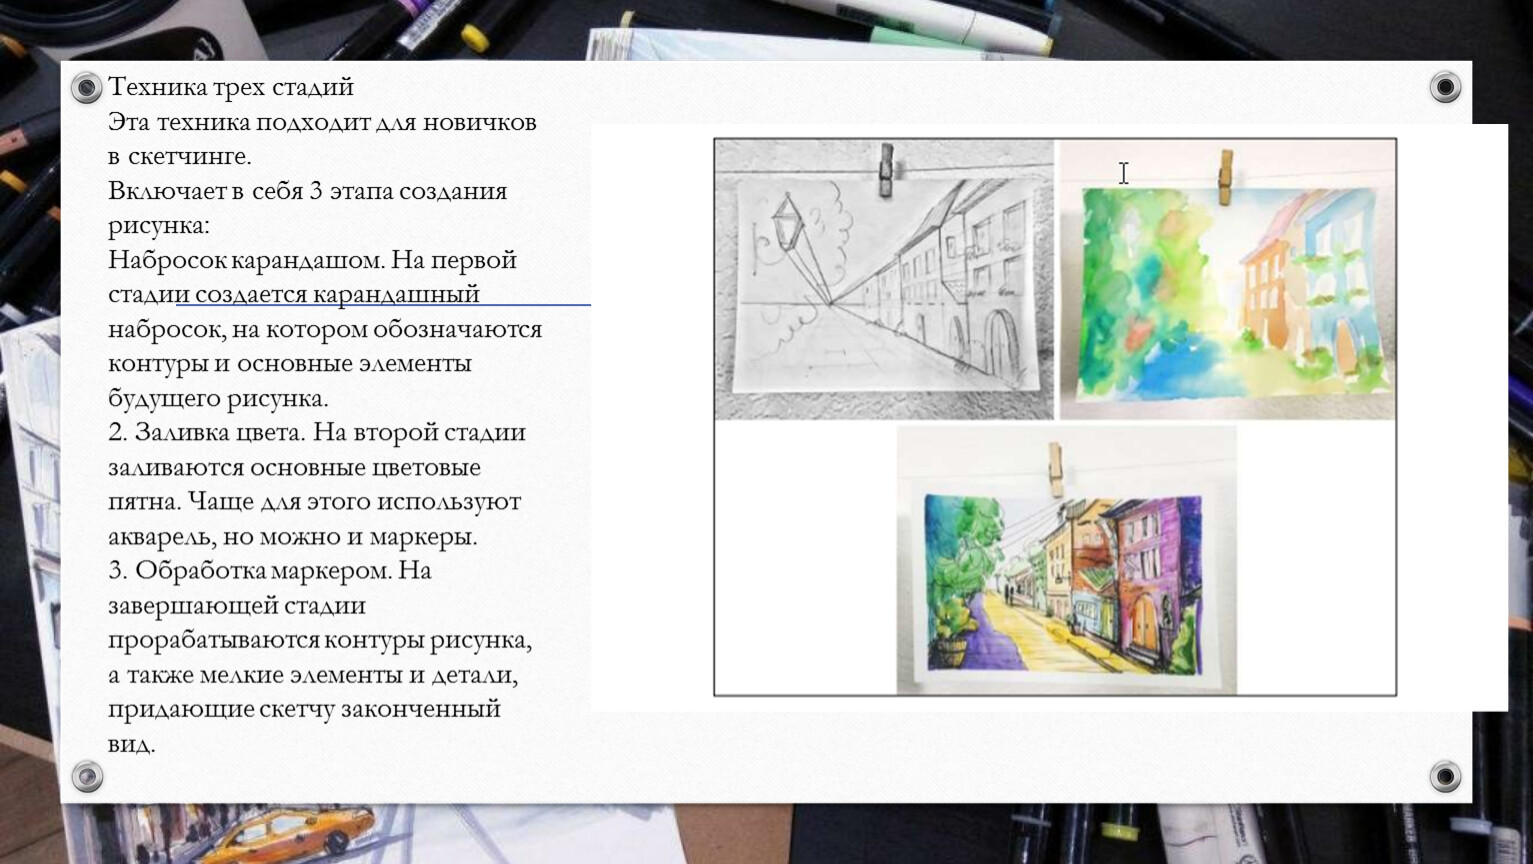Click the line 'Включает в себя 3 этапа создания'
The width and height of the screenshot is (1533, 864).
(x=307, y=191)
